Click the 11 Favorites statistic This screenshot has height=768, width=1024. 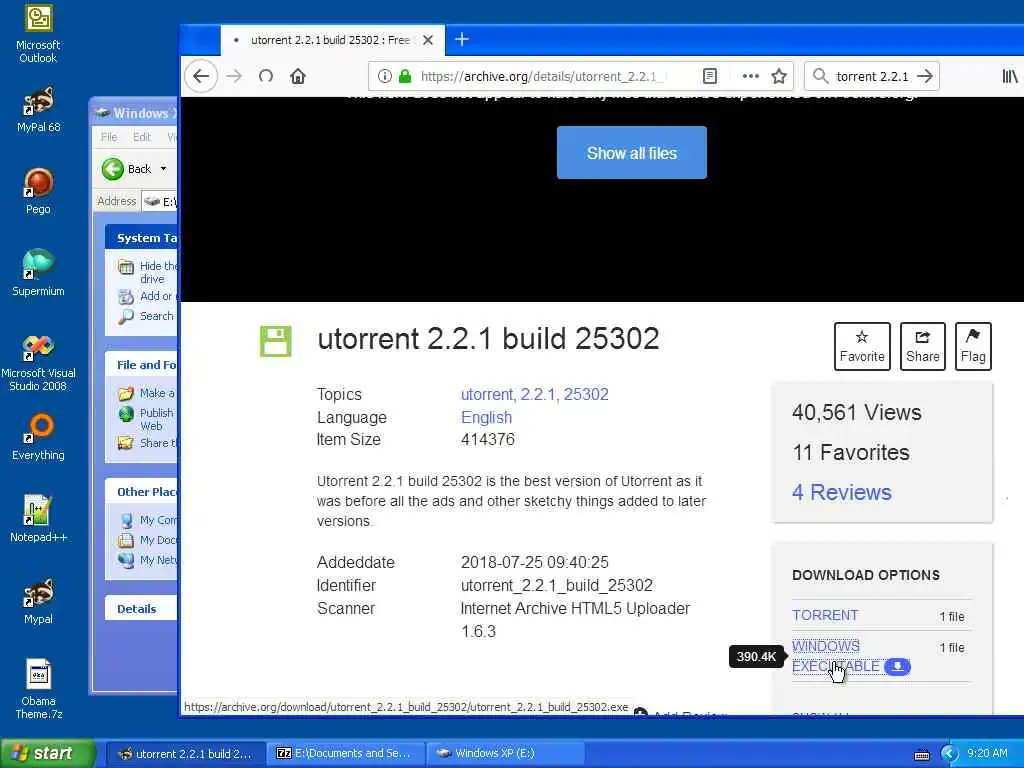coord(851,453)
